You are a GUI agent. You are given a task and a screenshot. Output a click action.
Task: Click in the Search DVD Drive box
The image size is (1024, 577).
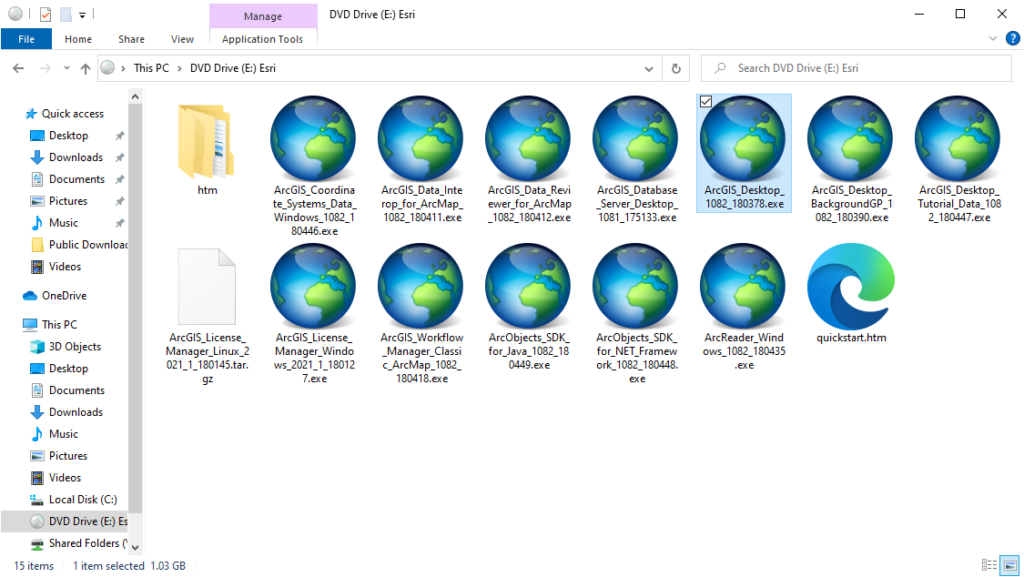click(856, 68)
